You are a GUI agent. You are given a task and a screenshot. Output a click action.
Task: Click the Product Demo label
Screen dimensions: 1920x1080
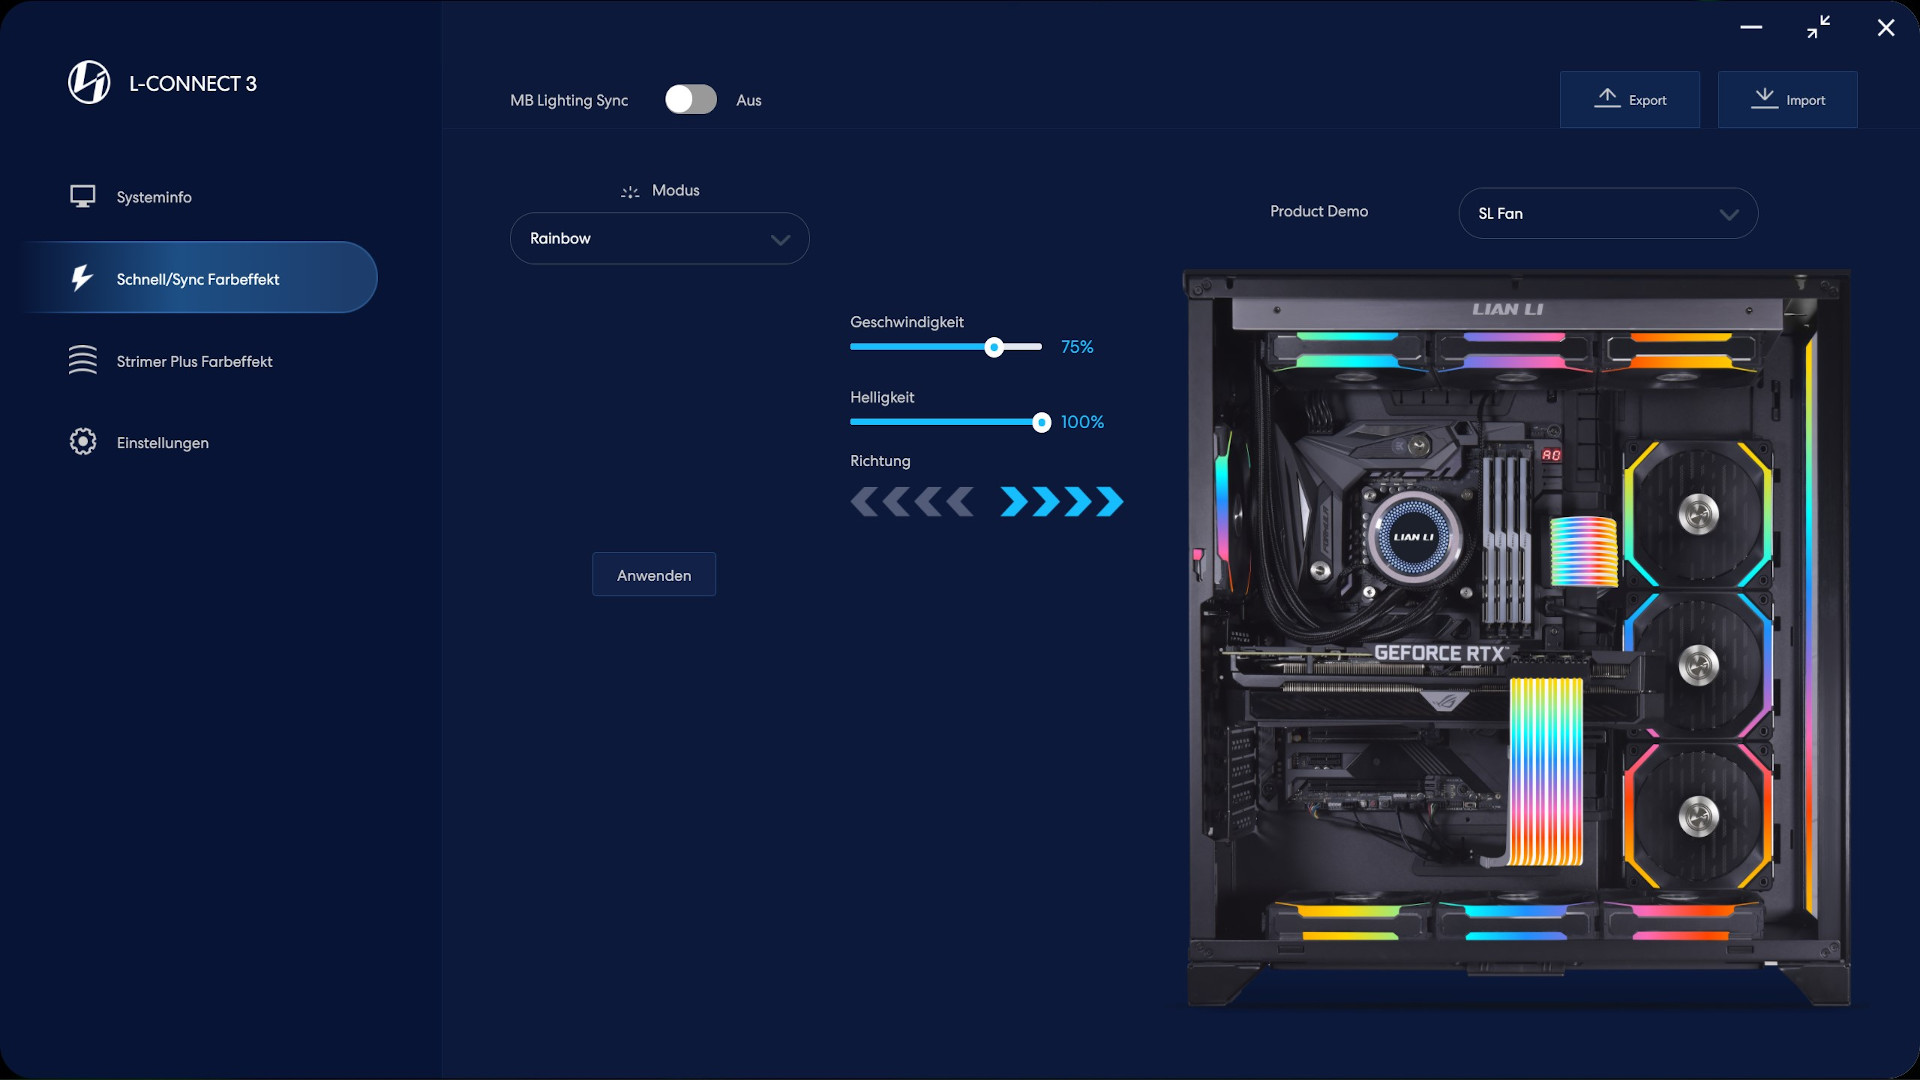pyautogui.click(x=1319, y=211)
